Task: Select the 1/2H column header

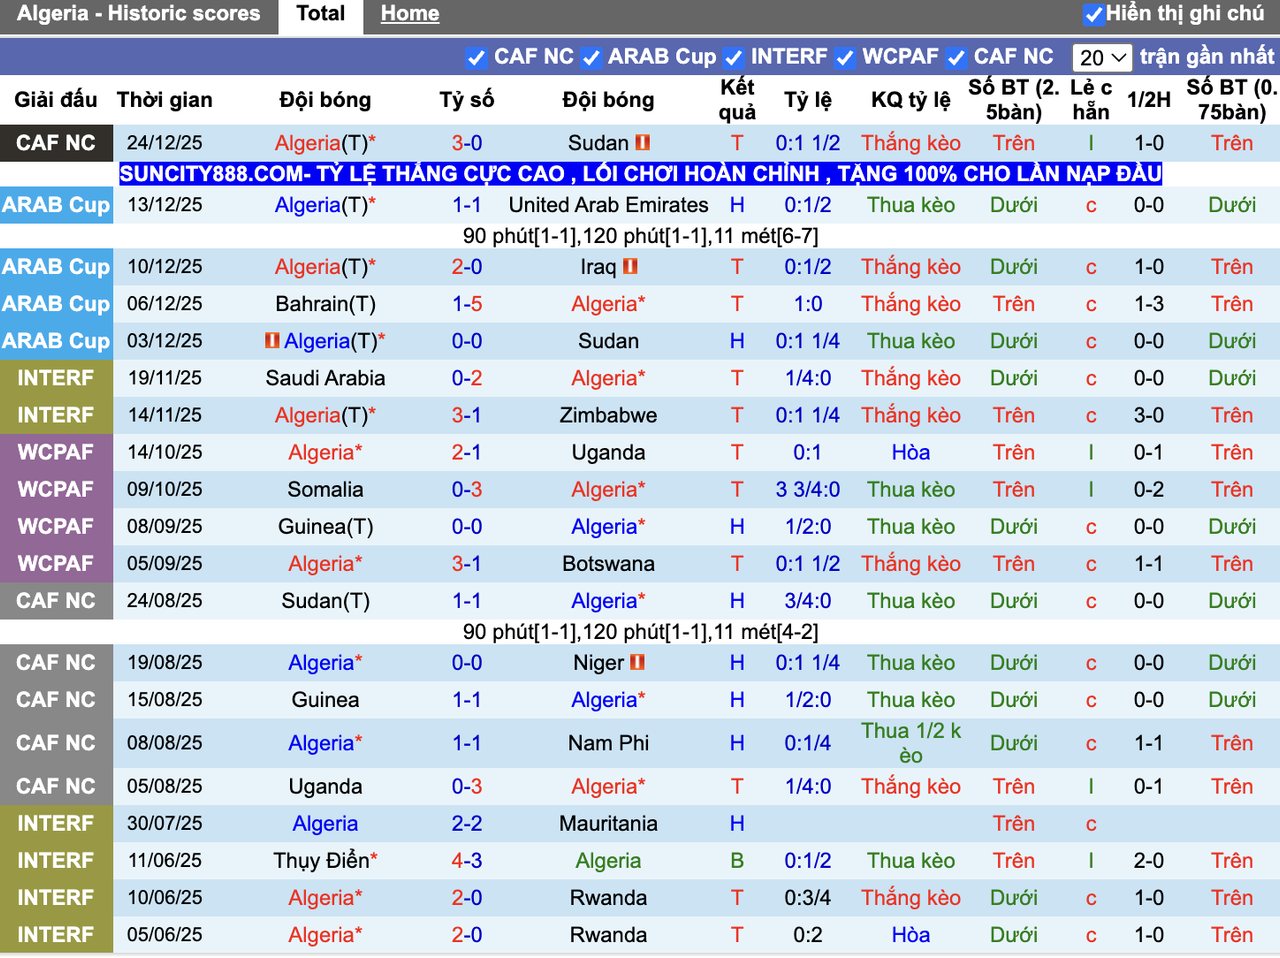Action: 1149,100
